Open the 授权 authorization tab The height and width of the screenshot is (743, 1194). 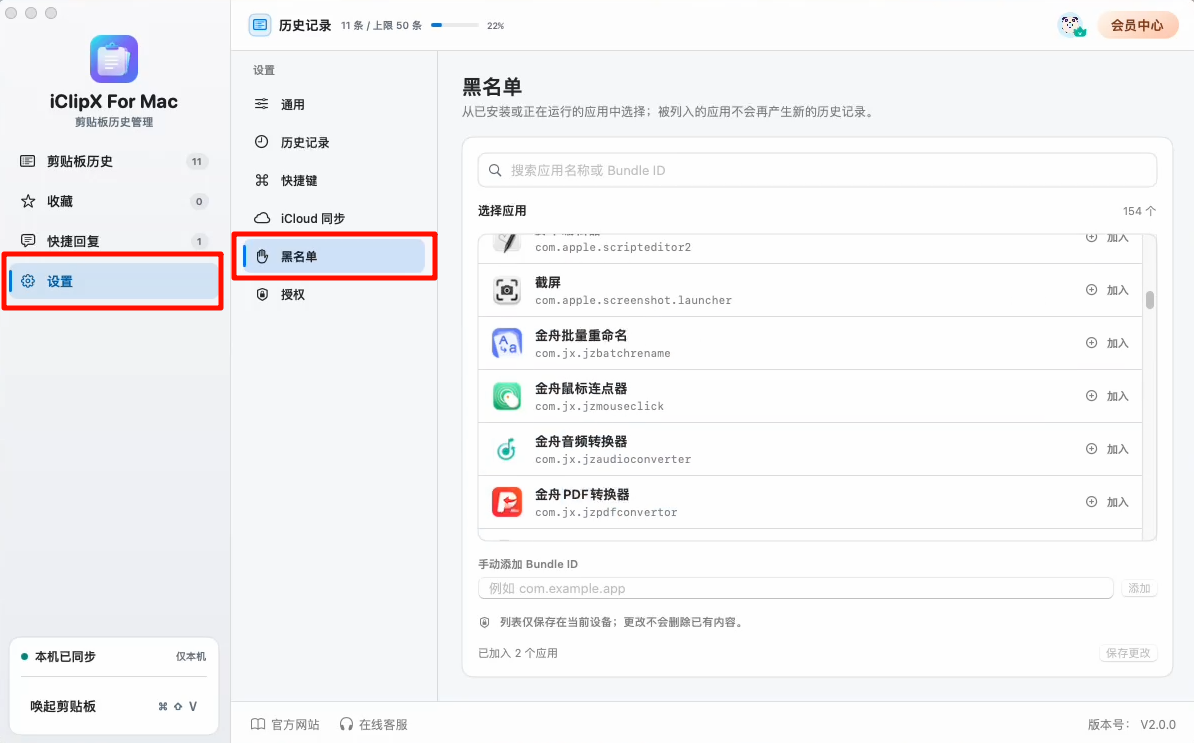[x=334, y=295]
